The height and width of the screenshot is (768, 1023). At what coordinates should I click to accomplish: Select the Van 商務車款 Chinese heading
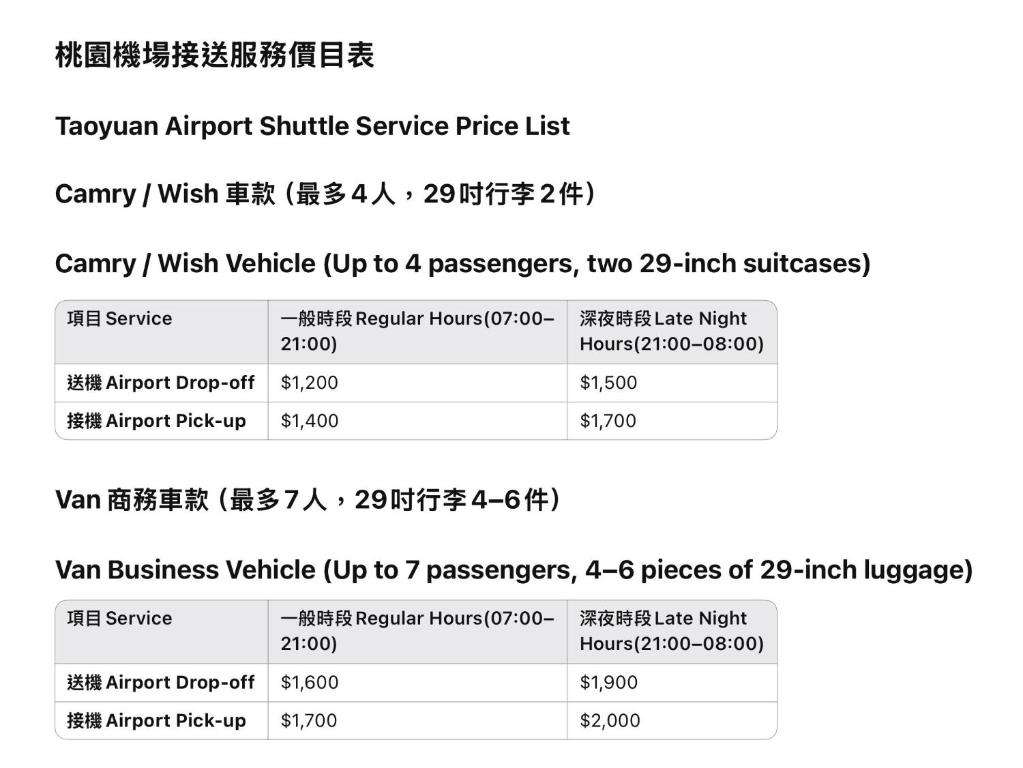(x=307, y=500)
